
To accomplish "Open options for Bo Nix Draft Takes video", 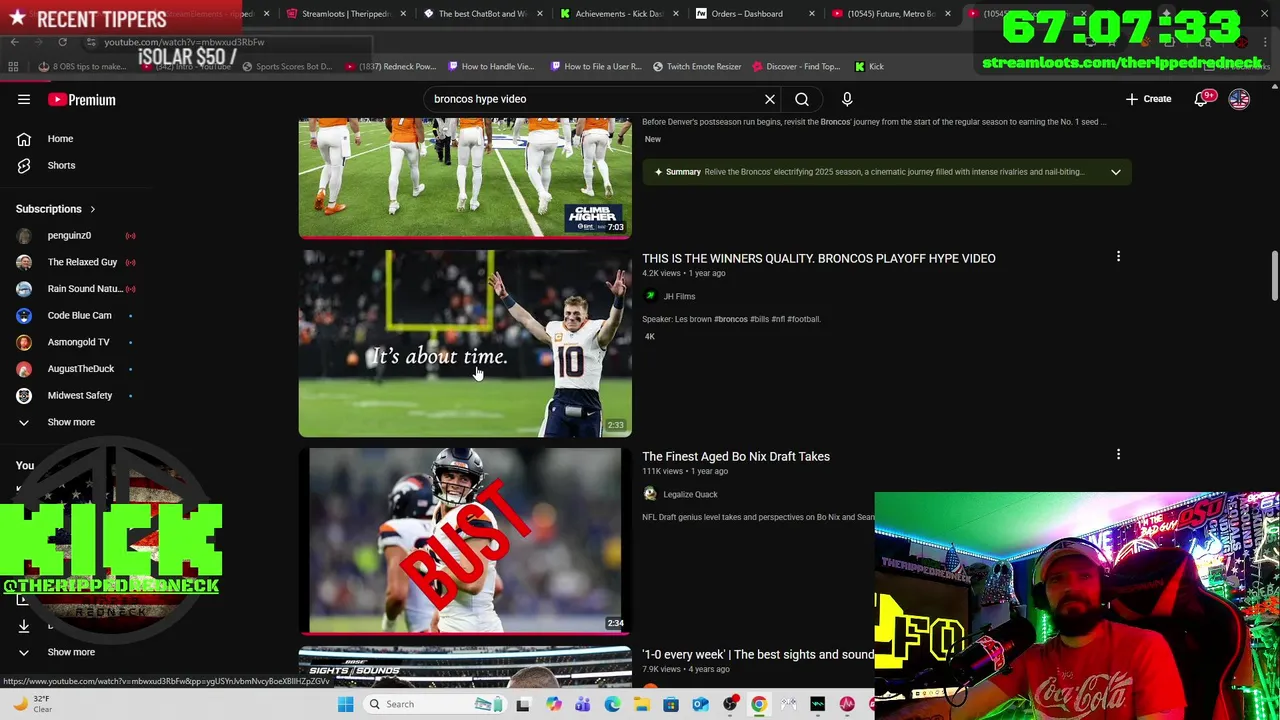I will coord(1118,454).
